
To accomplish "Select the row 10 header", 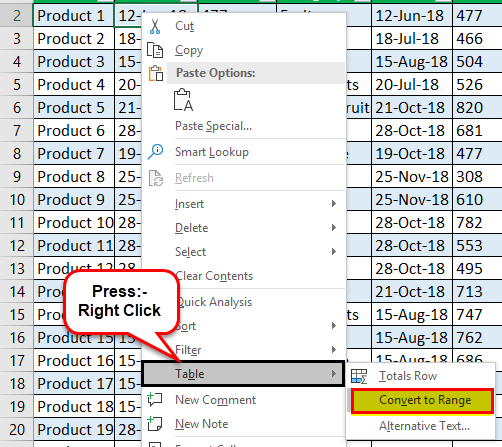I will click(17, 200).
